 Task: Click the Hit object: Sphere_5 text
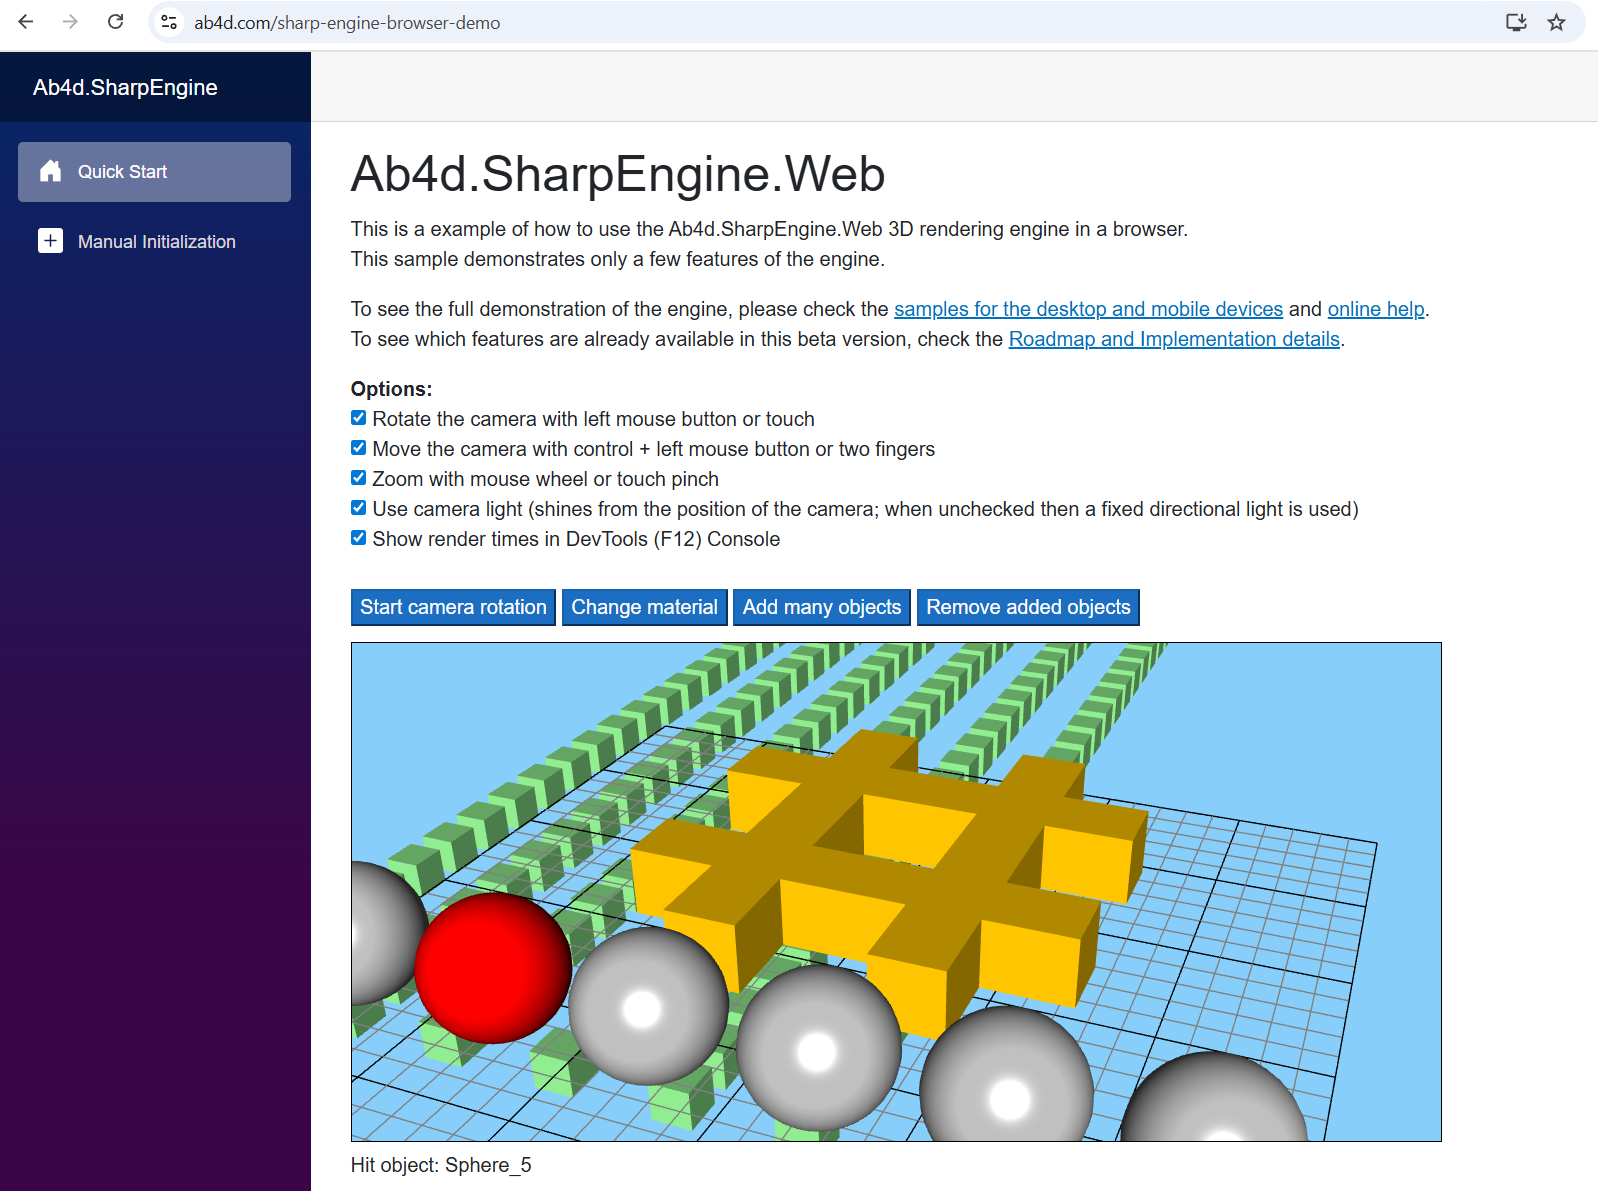(441, 1165)
